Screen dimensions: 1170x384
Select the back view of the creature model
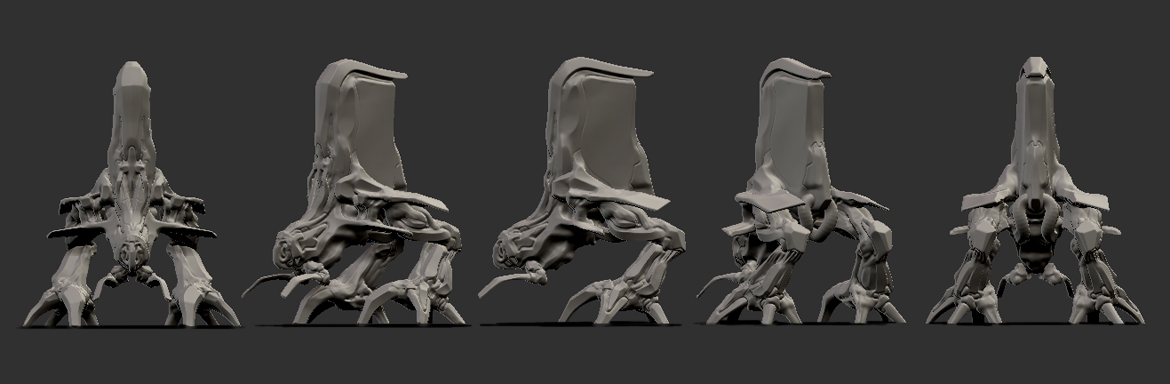coord(1035,190)
